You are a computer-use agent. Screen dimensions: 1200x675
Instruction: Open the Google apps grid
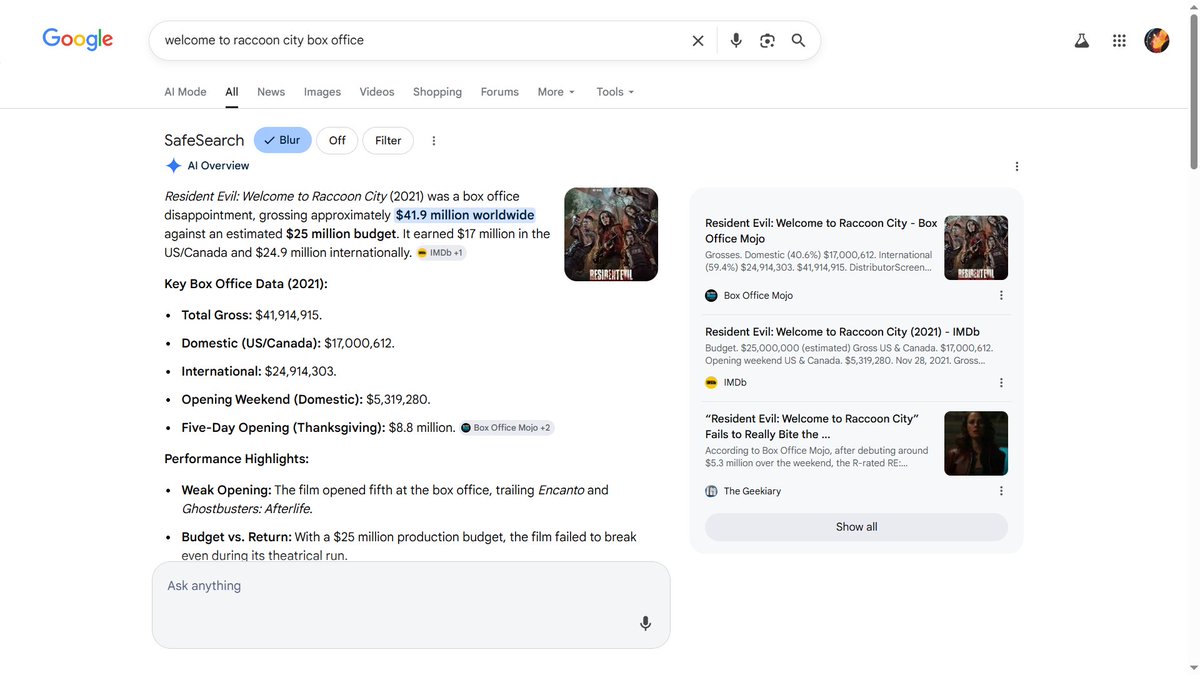[x=1119, y=41]
